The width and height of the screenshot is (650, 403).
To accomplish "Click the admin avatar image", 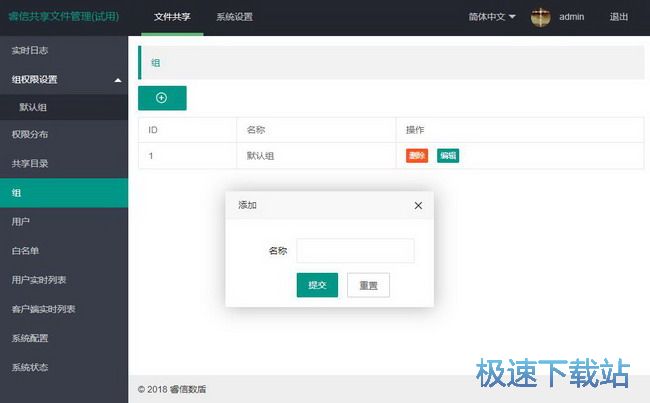I will [541, 17].
